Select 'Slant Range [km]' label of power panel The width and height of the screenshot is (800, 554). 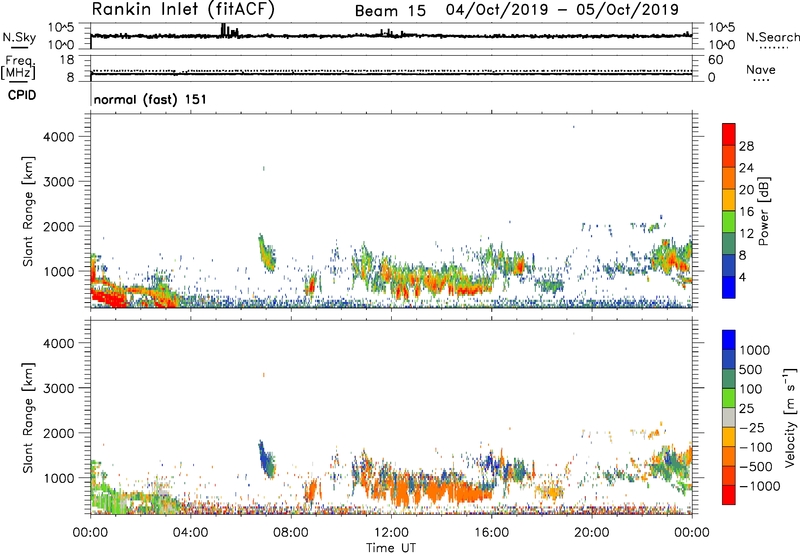[28, 211]
